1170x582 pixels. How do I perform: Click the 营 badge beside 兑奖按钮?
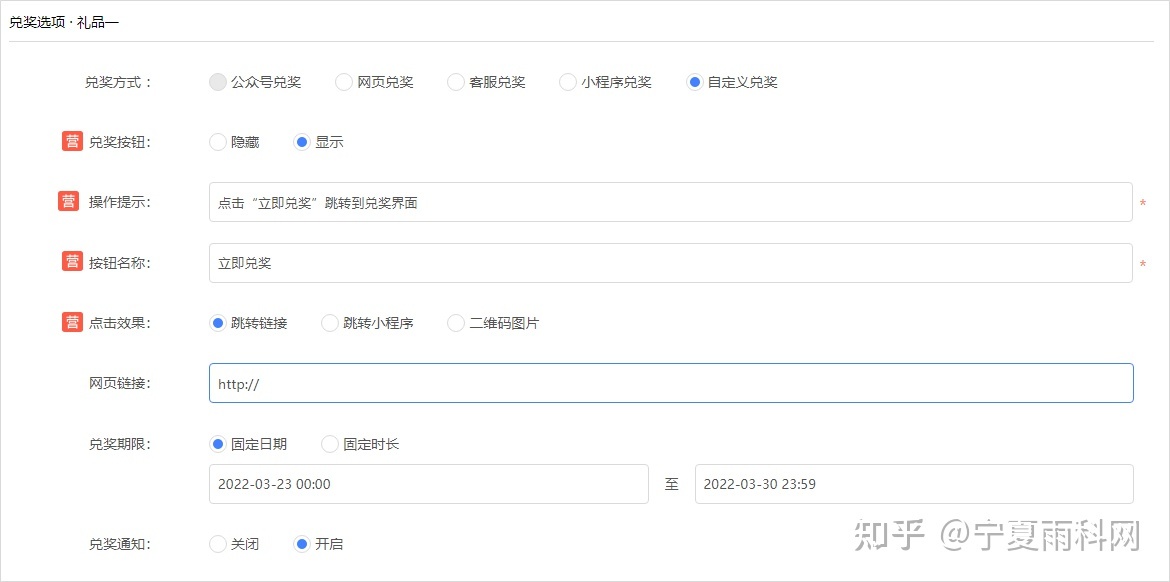(72, 142)
